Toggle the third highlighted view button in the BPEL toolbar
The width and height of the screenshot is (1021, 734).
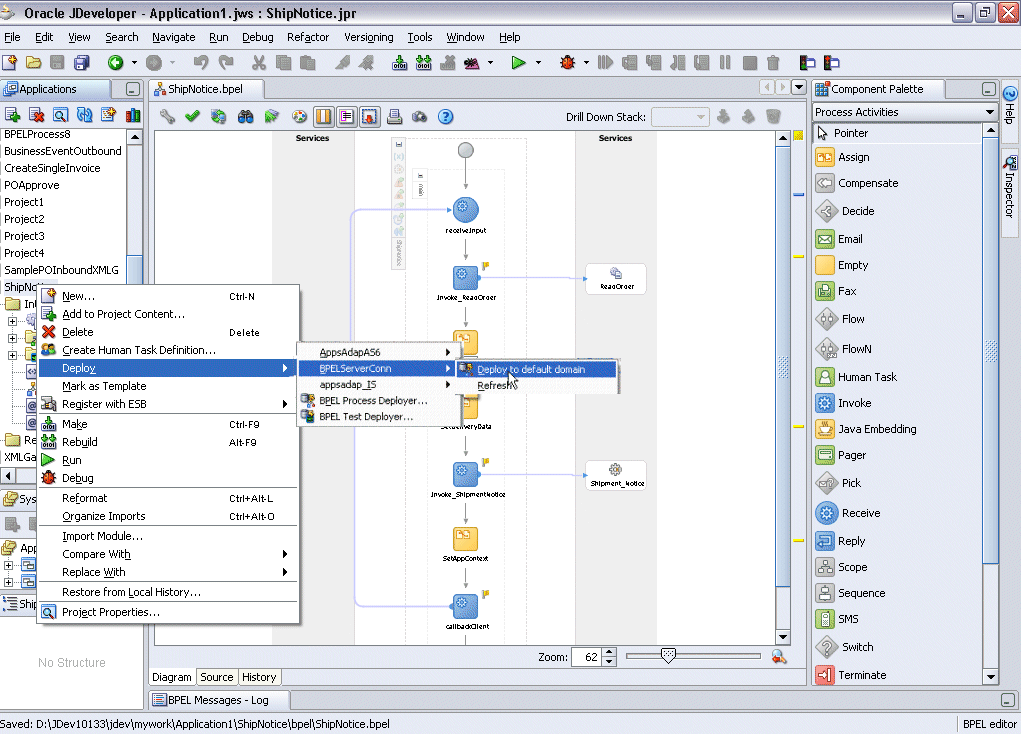tap(370, 117)
